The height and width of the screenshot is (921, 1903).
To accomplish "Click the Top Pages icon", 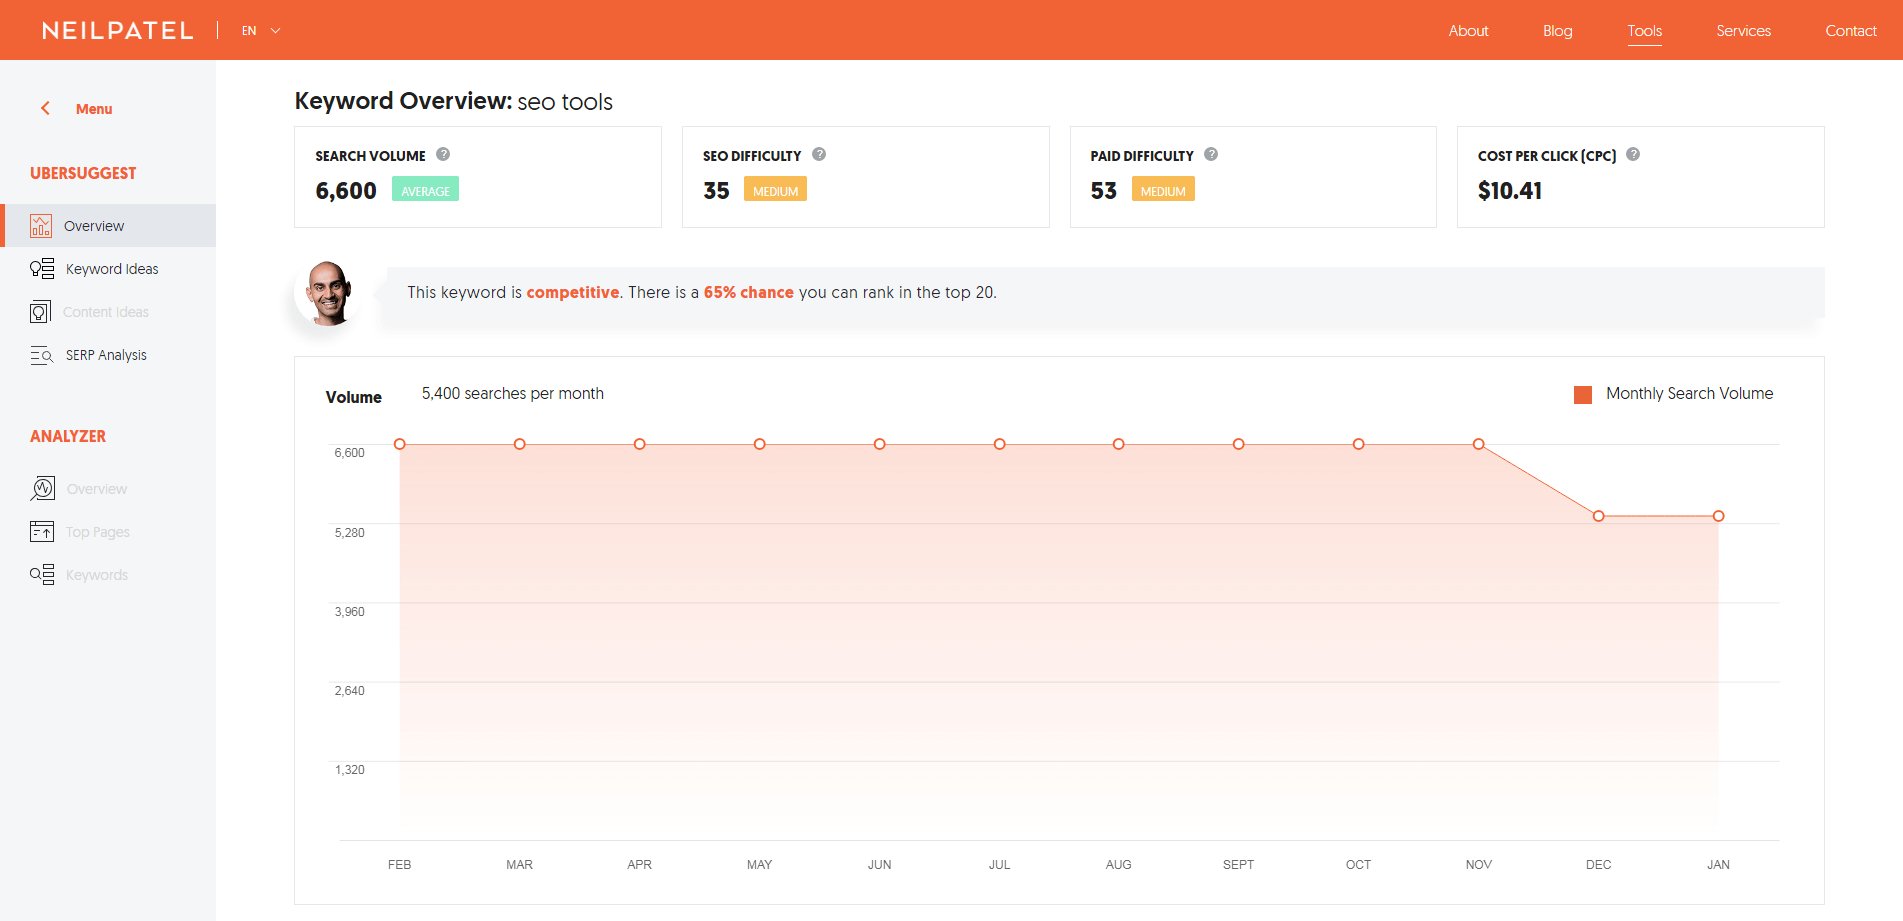I will [x=42, y=531].
